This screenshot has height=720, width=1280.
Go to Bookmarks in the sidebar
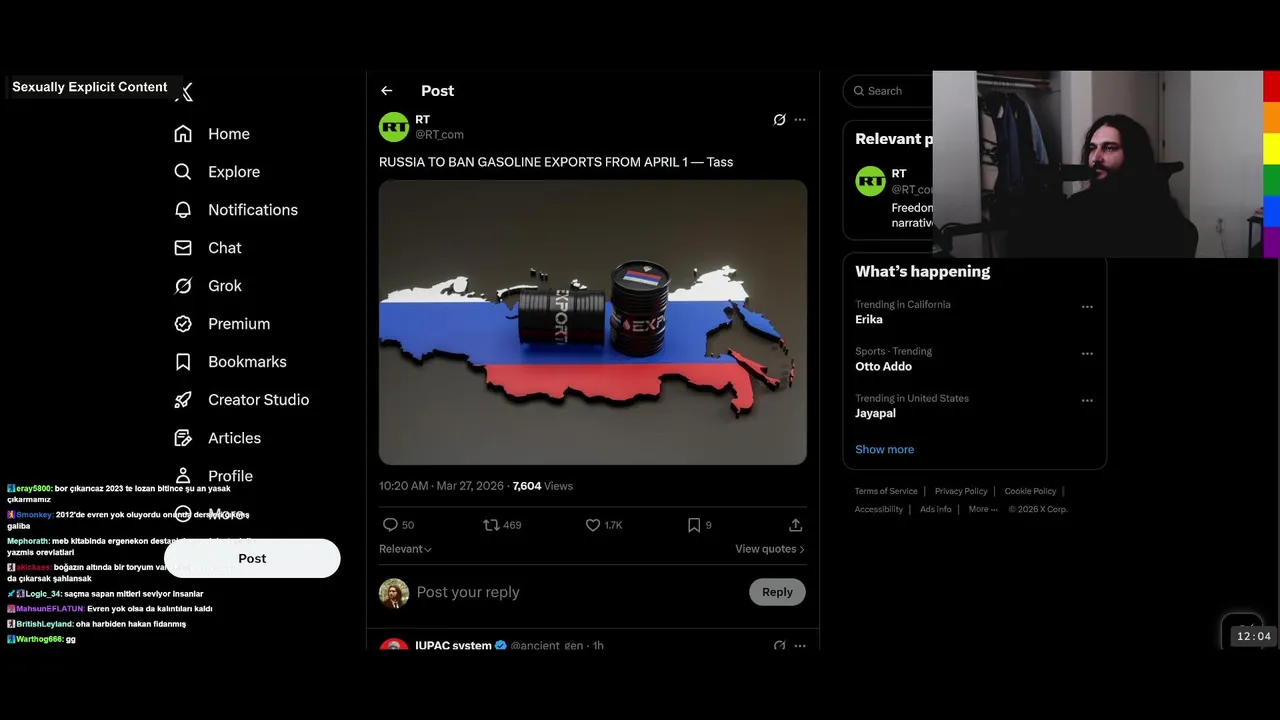click(x=230, y=362)
